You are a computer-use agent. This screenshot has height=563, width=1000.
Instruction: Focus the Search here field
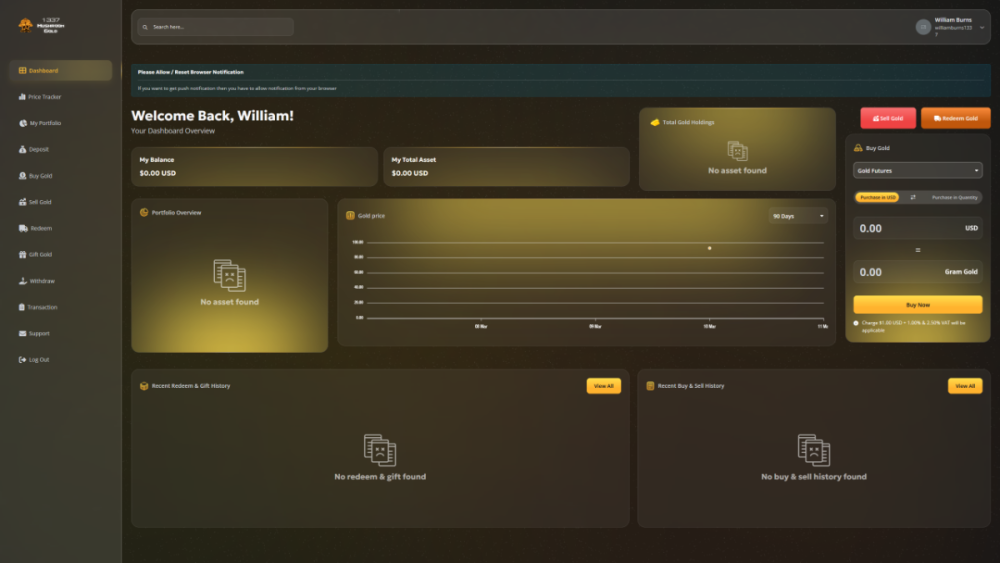pyautogui.click(x=216, y=27)
